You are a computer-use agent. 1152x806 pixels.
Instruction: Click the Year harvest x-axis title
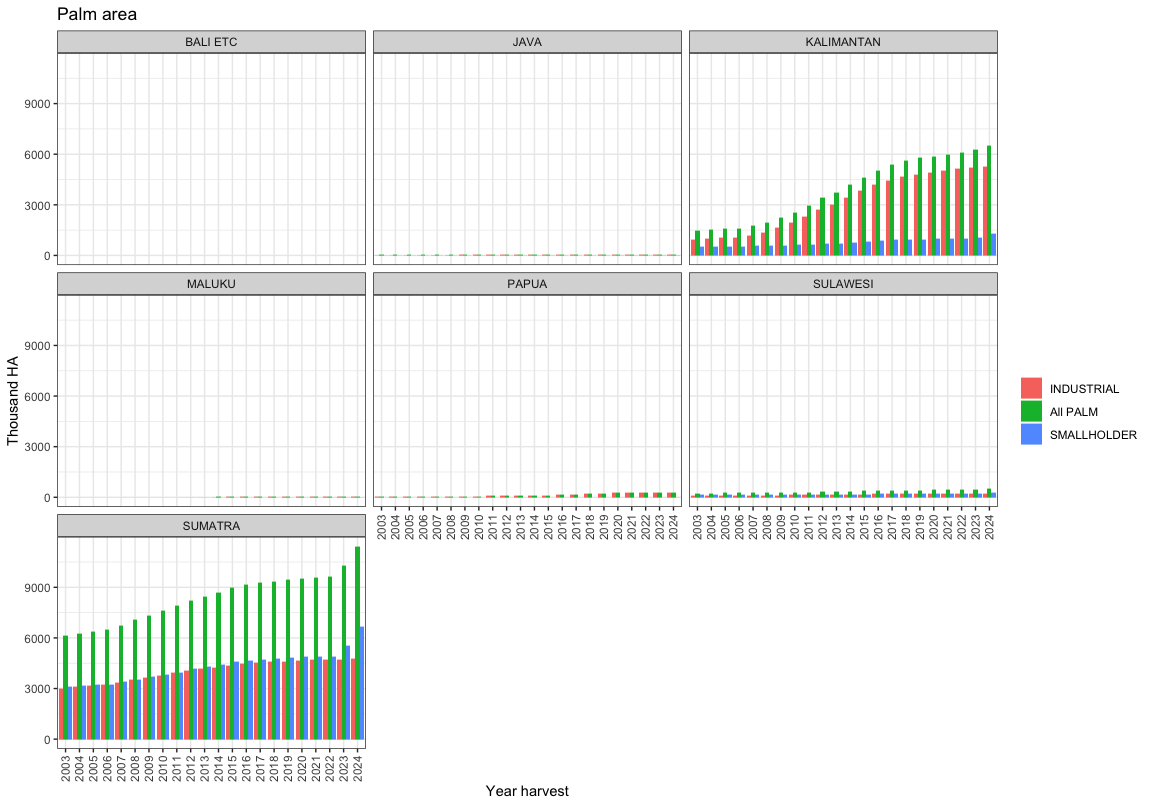[527, 791]
